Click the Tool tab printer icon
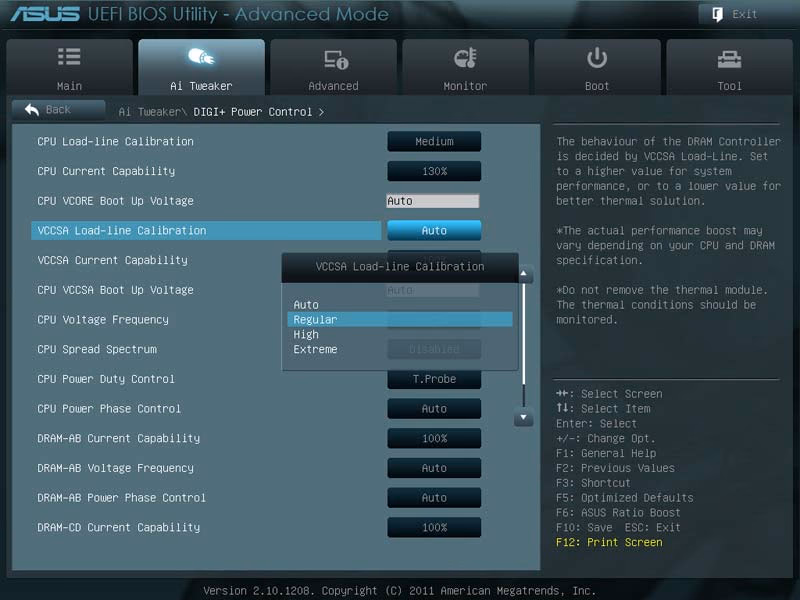The image size is (800, 600). point(729,59)
